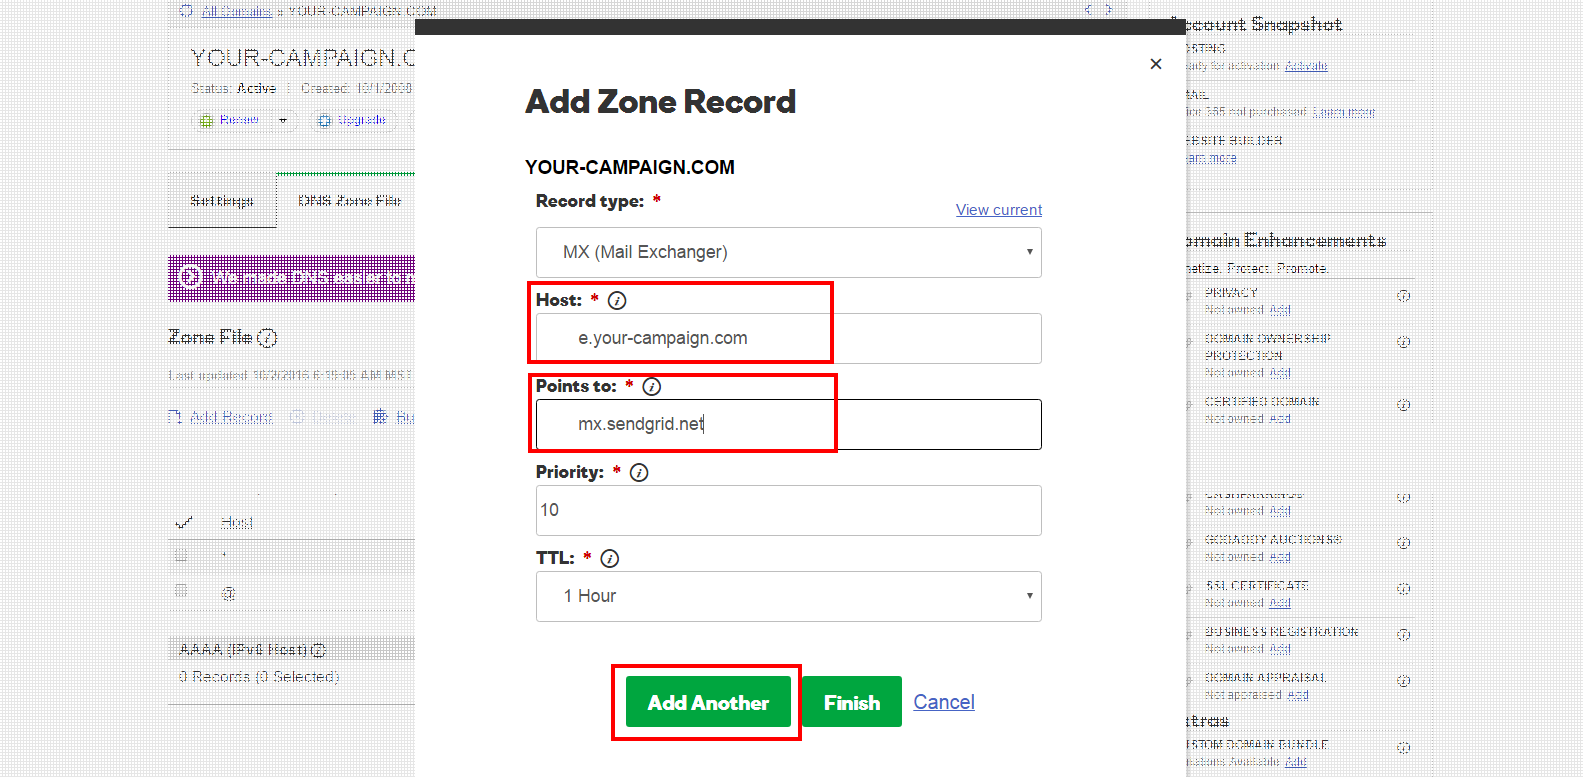Open the Renew button dropdown arrow
This screenshot has width=1583, height=777.
pos(283,120)
